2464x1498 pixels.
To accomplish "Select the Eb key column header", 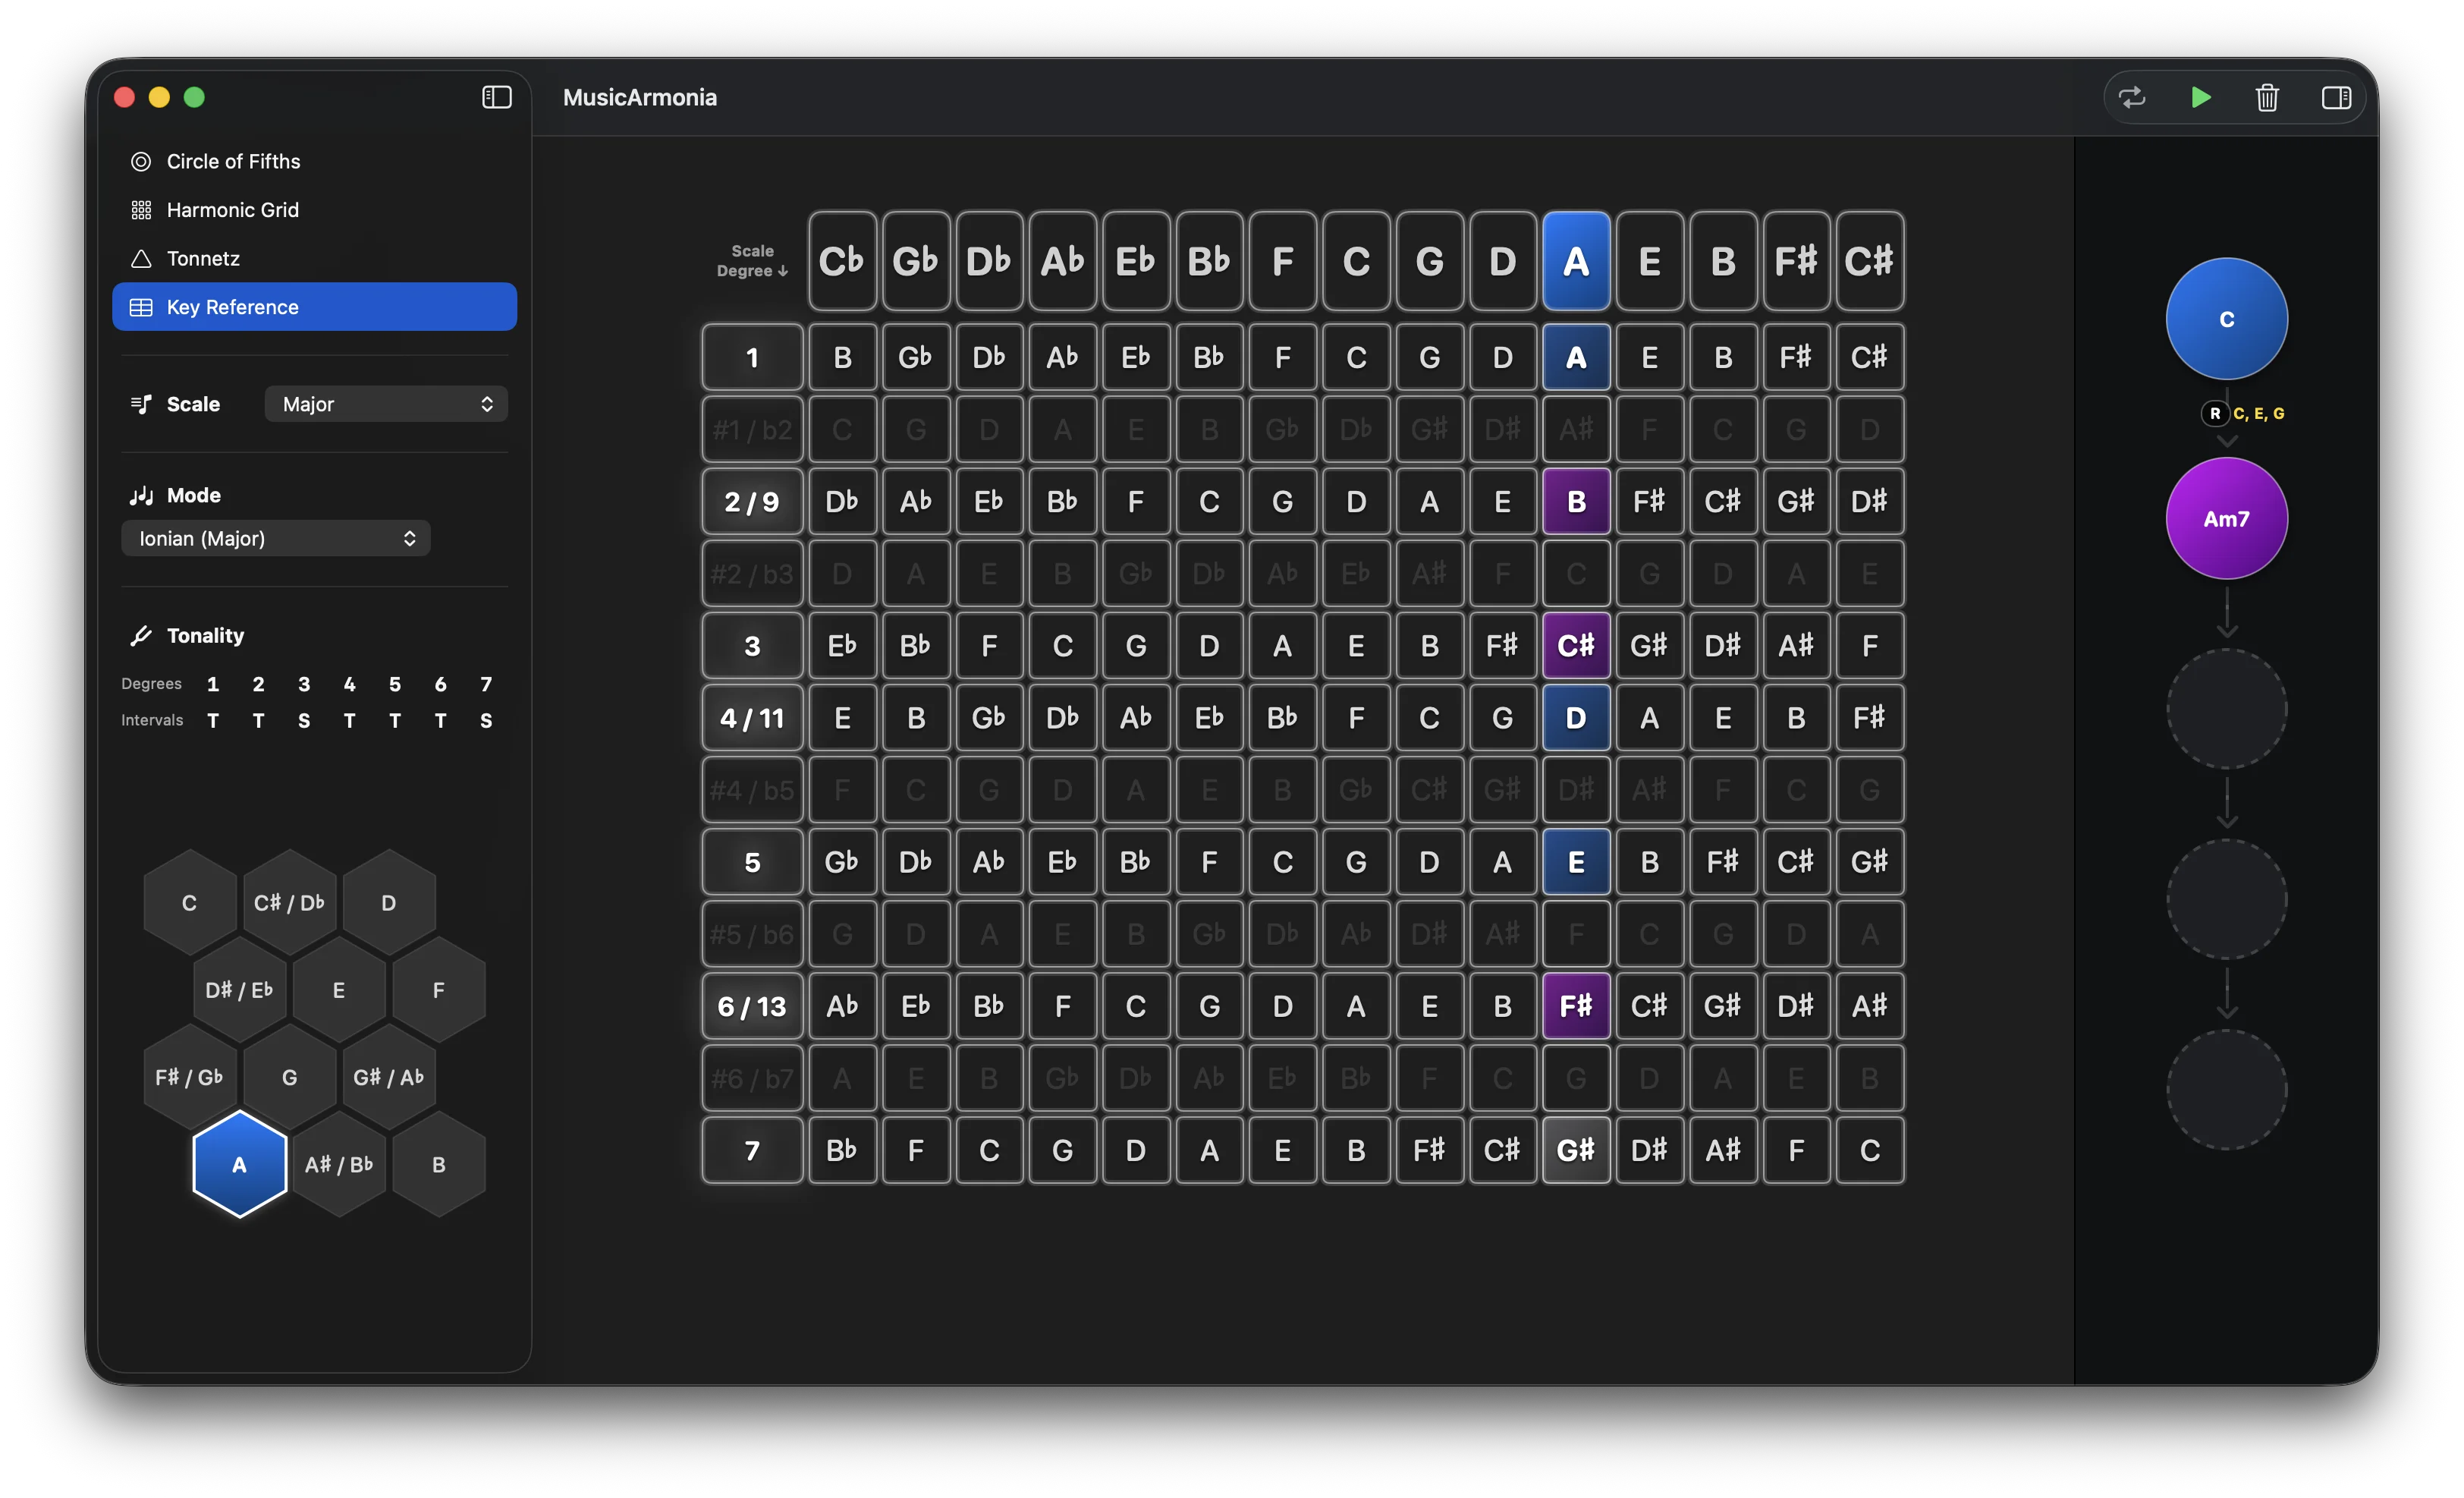I will click(1136, 261).
